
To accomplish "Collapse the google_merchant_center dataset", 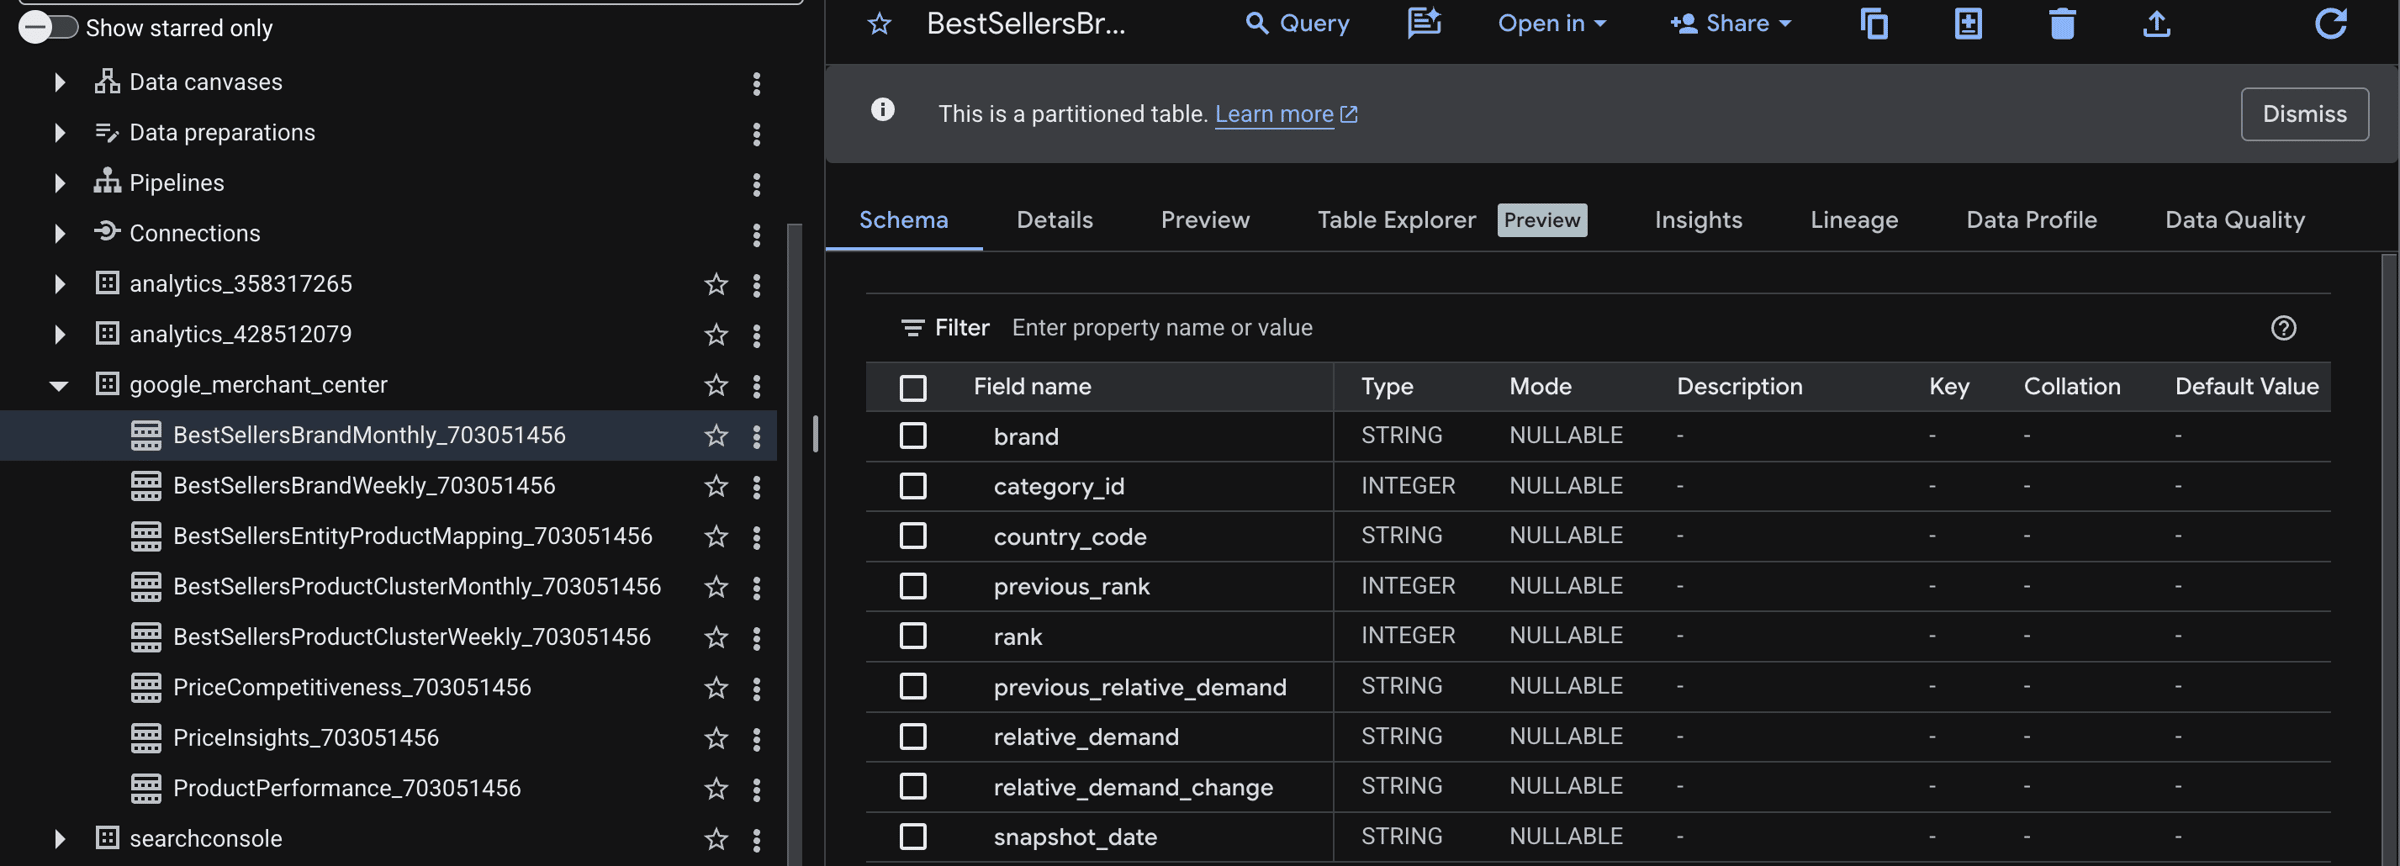I will (59, 385).
